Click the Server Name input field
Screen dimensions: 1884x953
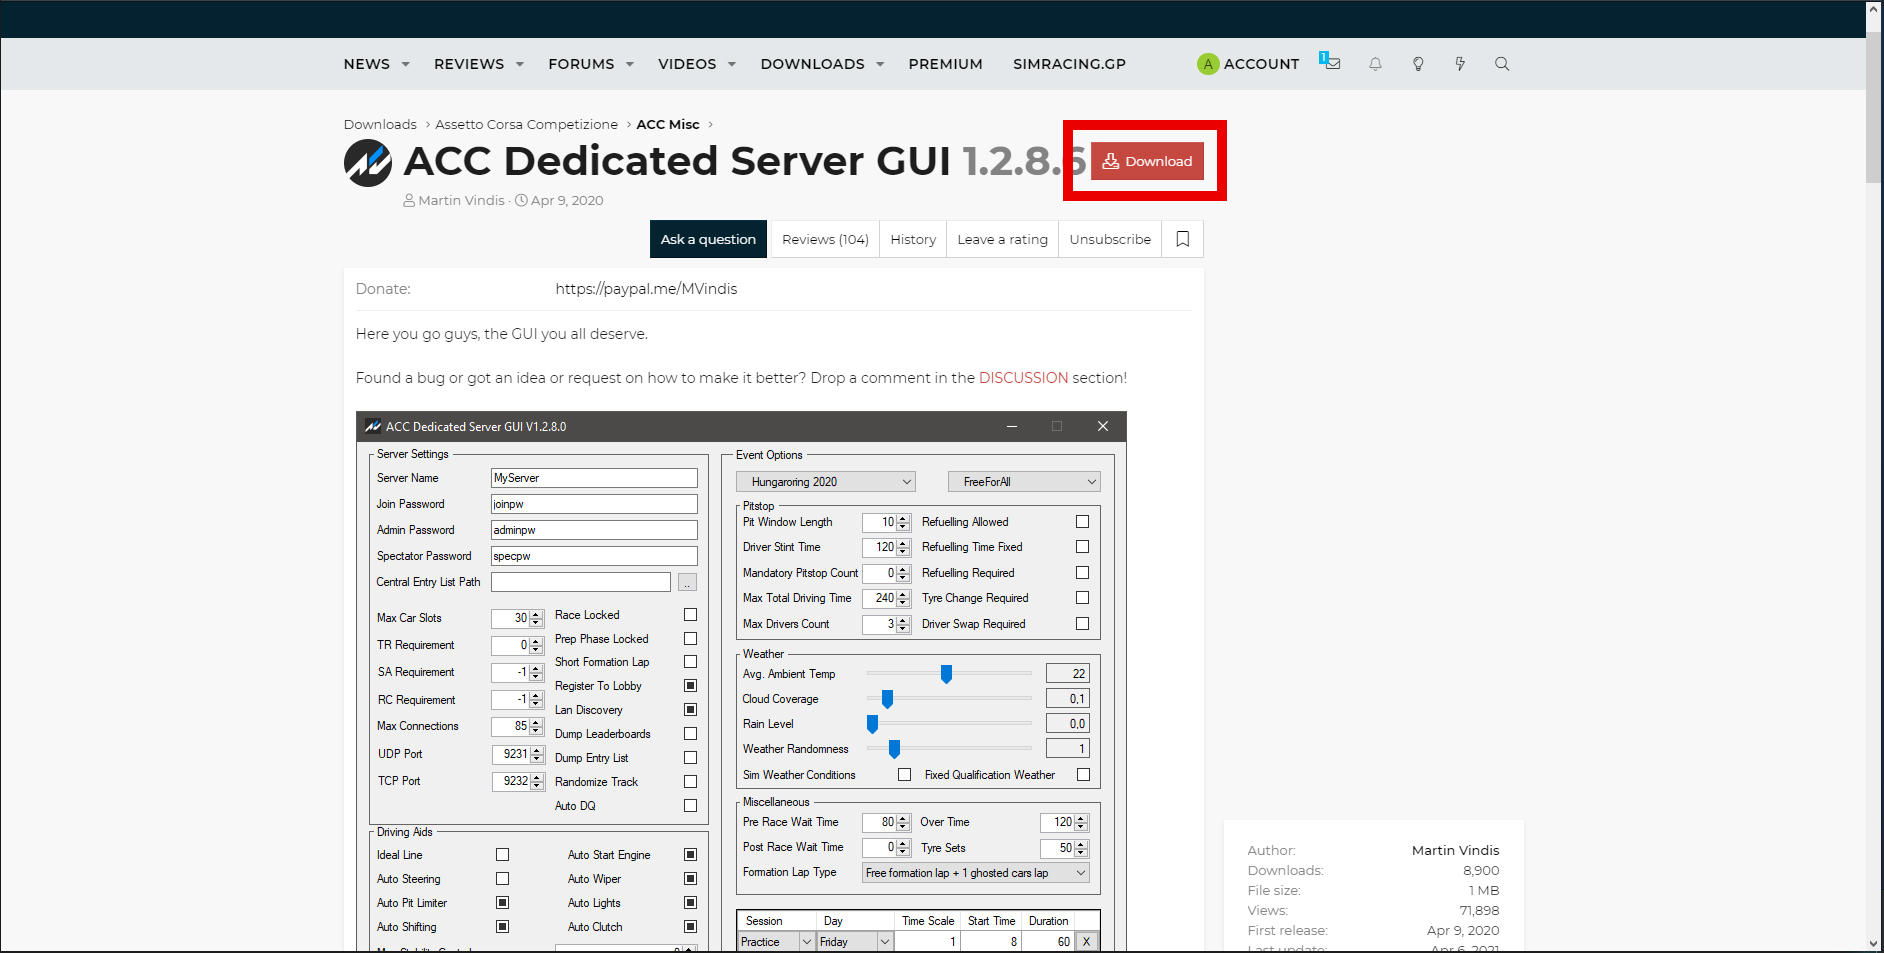pos(594,478)
